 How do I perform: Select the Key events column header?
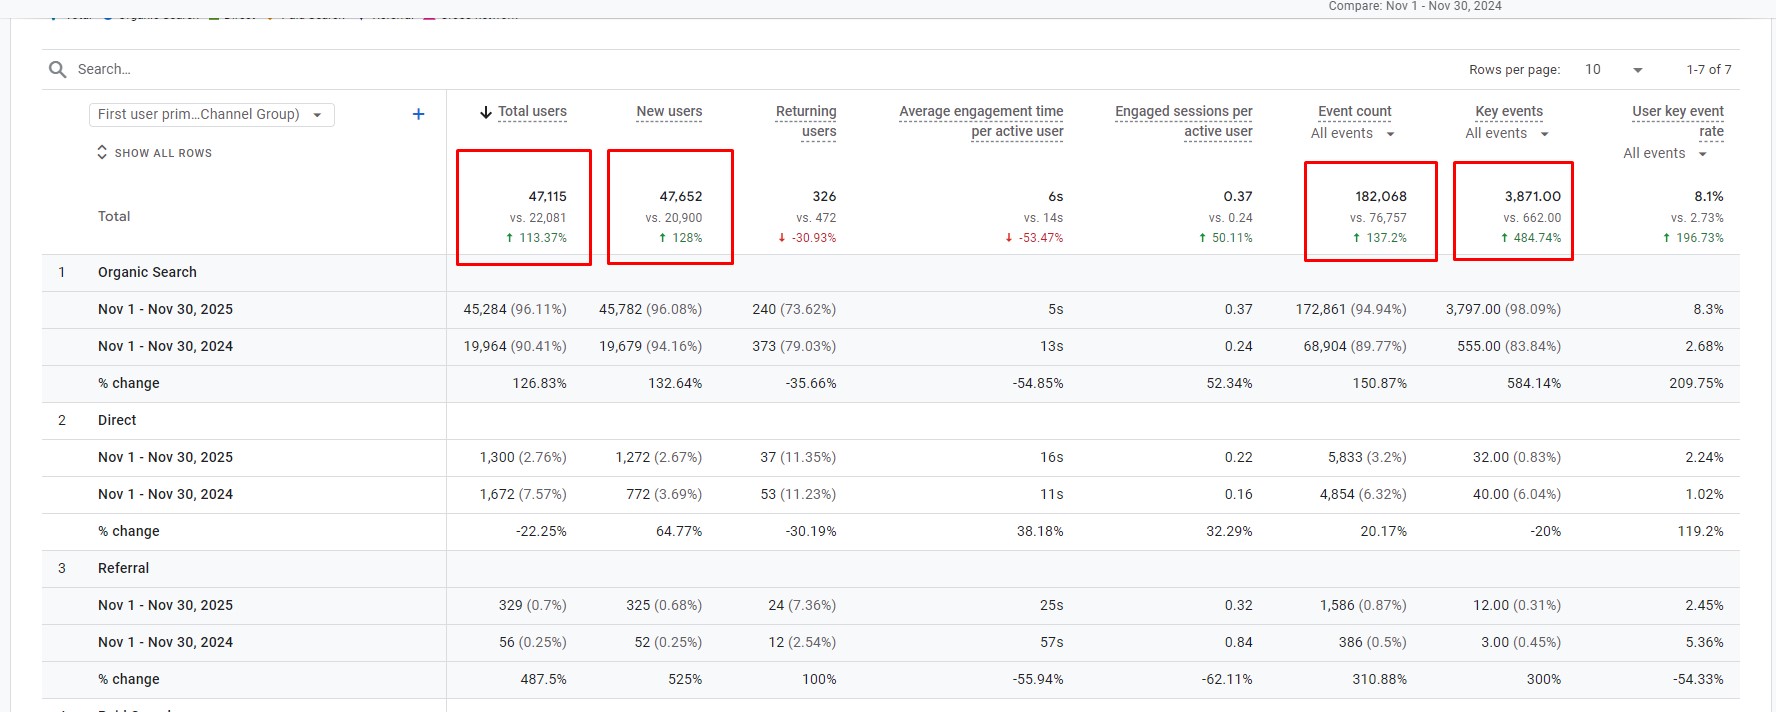[x=1508, y=111]
